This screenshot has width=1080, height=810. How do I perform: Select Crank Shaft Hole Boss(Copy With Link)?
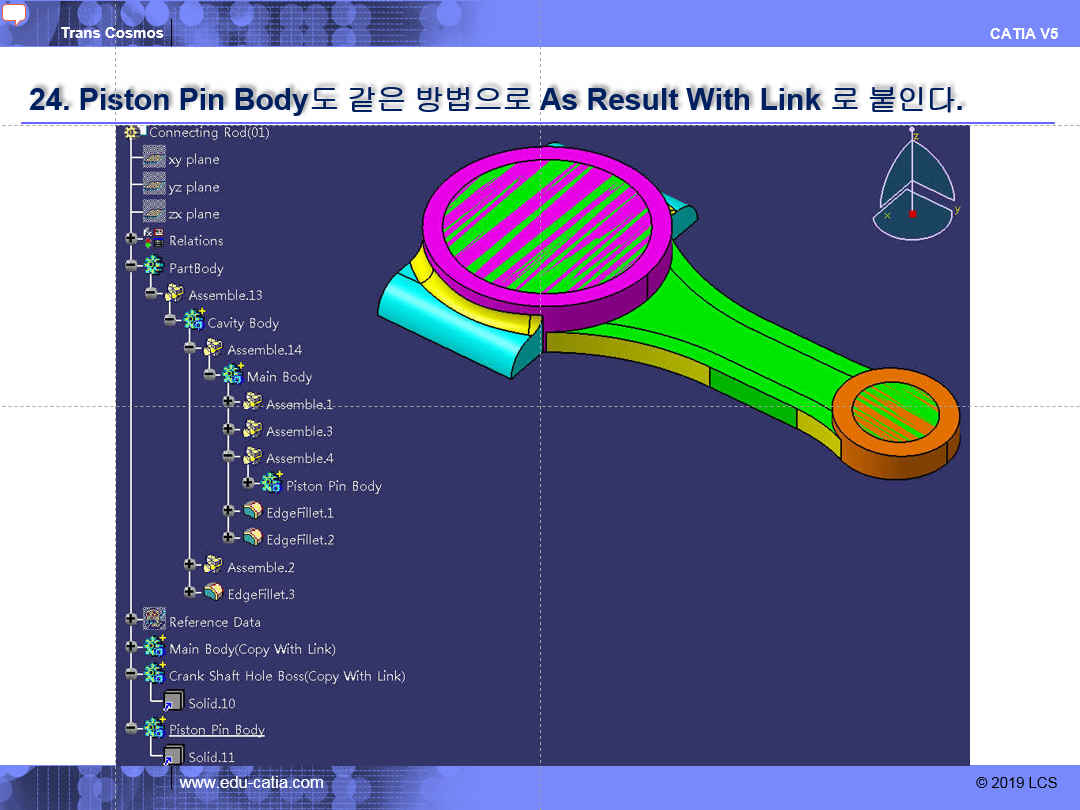286,676
